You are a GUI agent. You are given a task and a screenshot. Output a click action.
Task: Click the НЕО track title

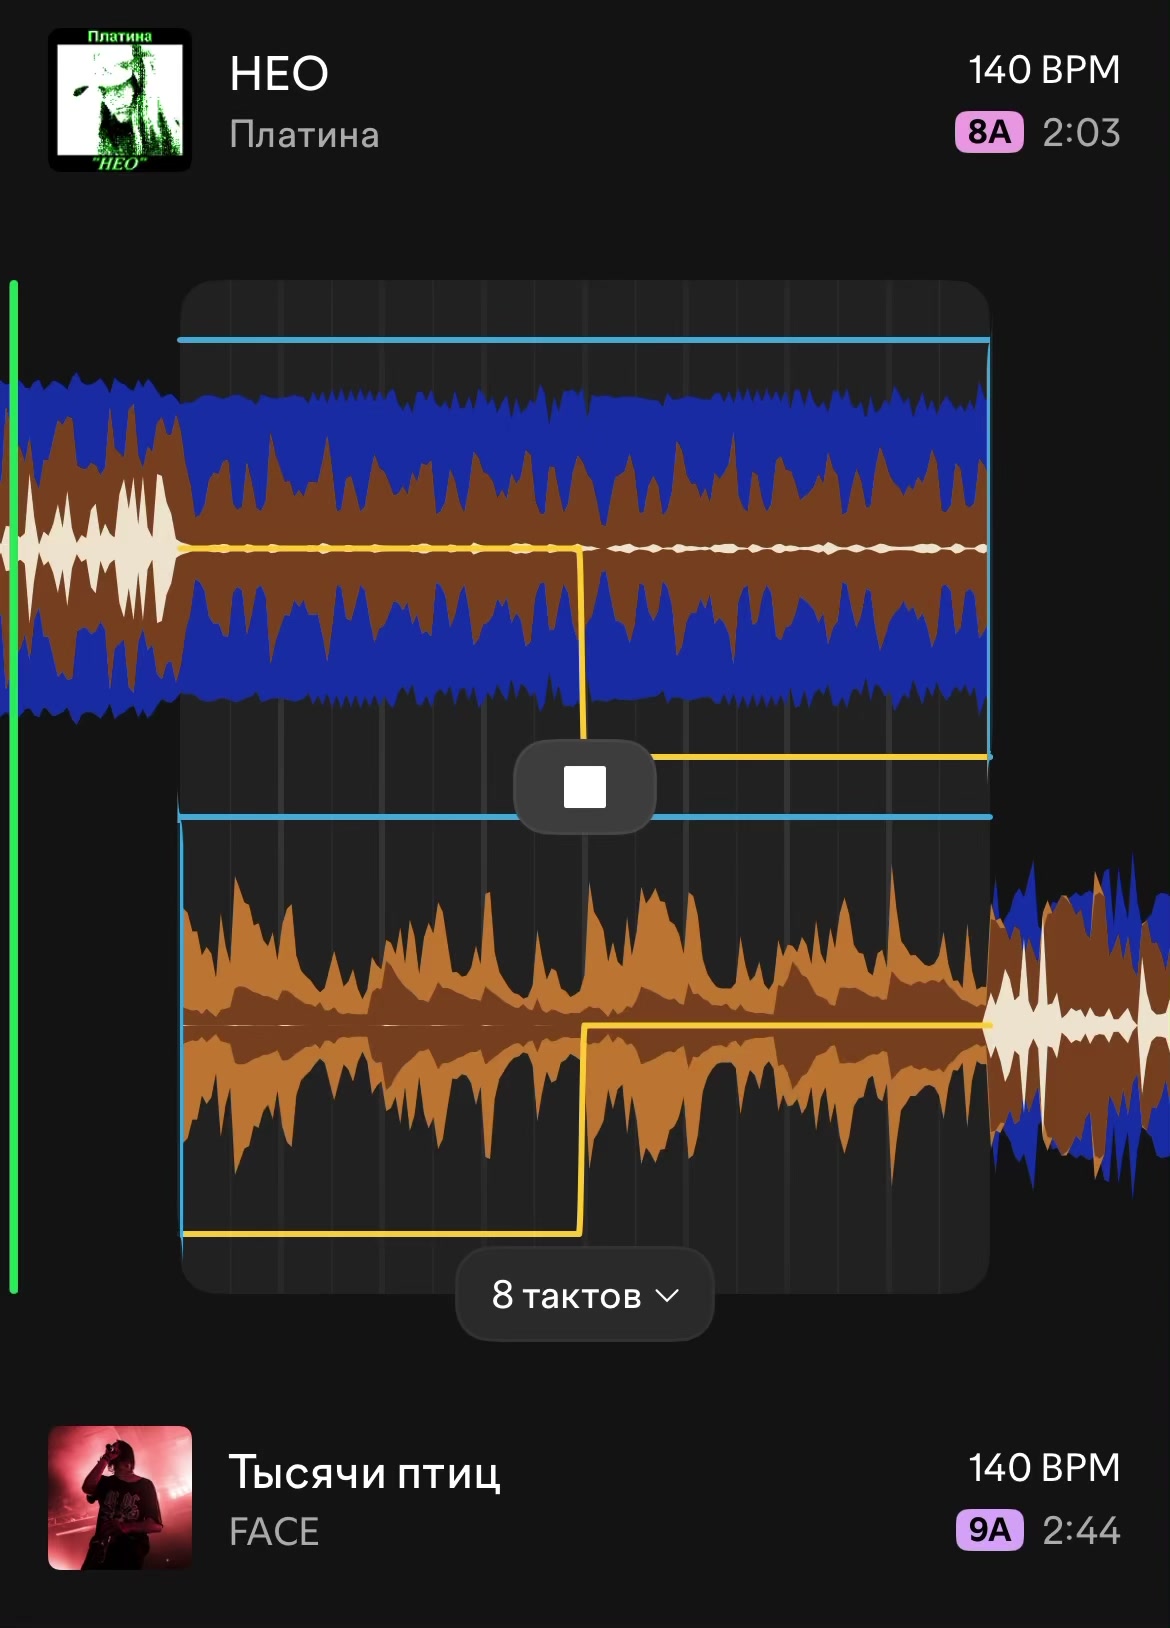(x=279, y=74)
